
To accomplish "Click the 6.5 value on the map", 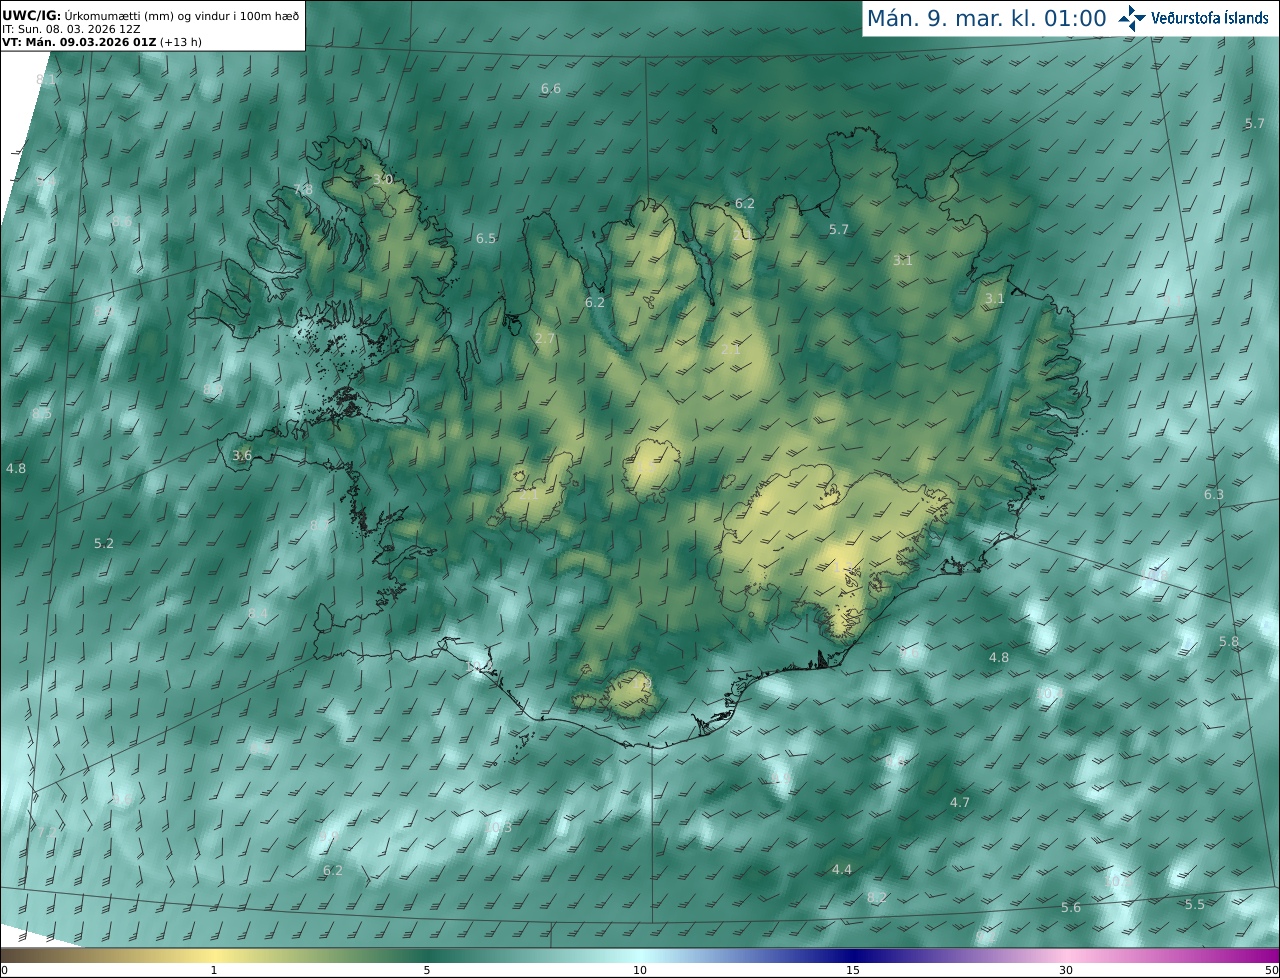I will (486, 239).
